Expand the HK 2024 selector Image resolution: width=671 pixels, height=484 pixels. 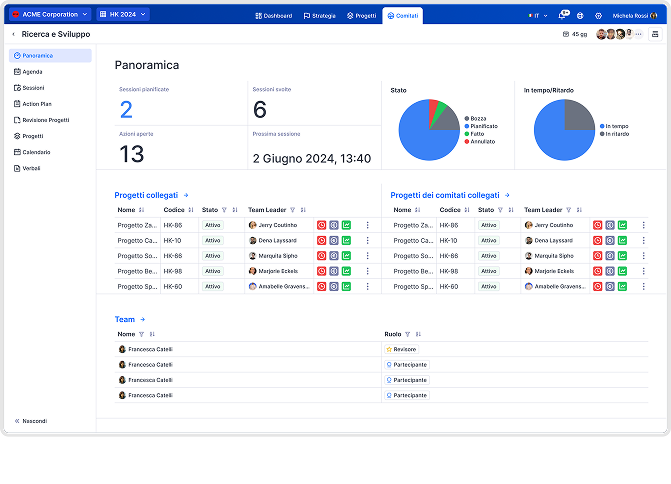[123, 15]
